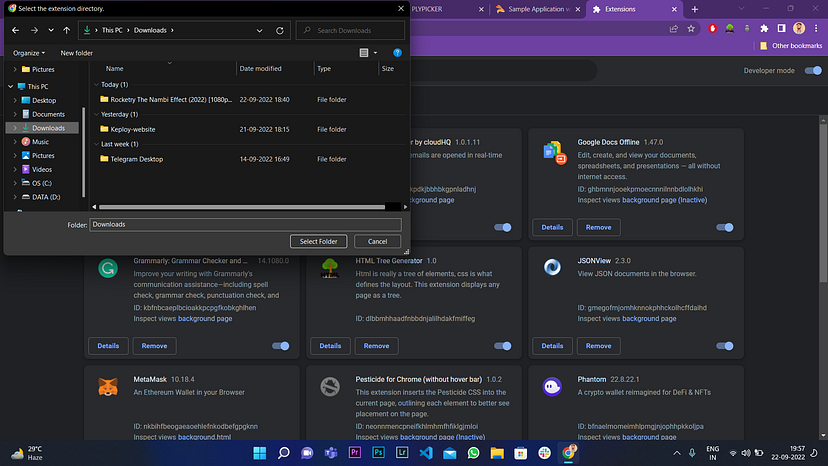This screenshot has height=466, width=828.
Task: Open WhatsApp from the taskbar
Action: click(474, 453)
